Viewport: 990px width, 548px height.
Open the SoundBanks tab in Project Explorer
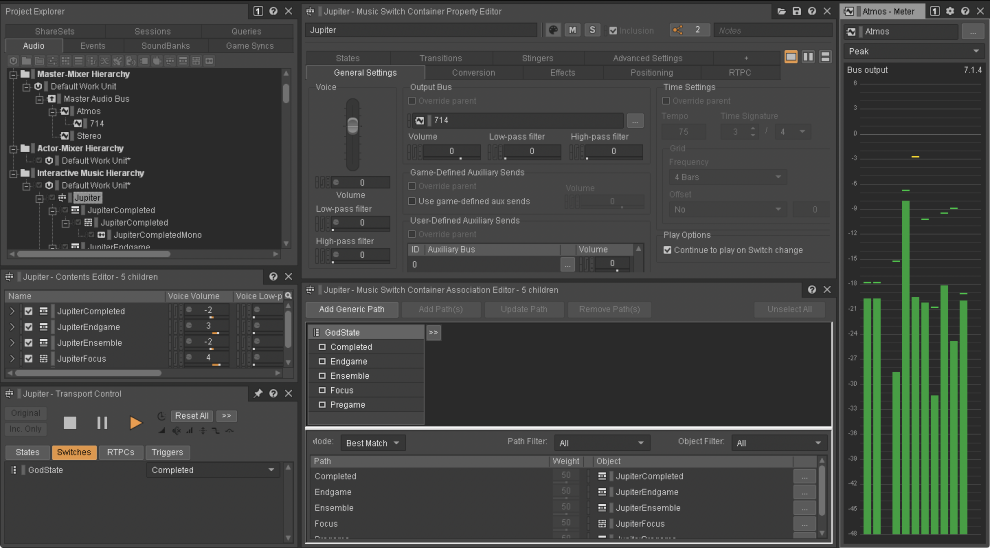[165, 45]
